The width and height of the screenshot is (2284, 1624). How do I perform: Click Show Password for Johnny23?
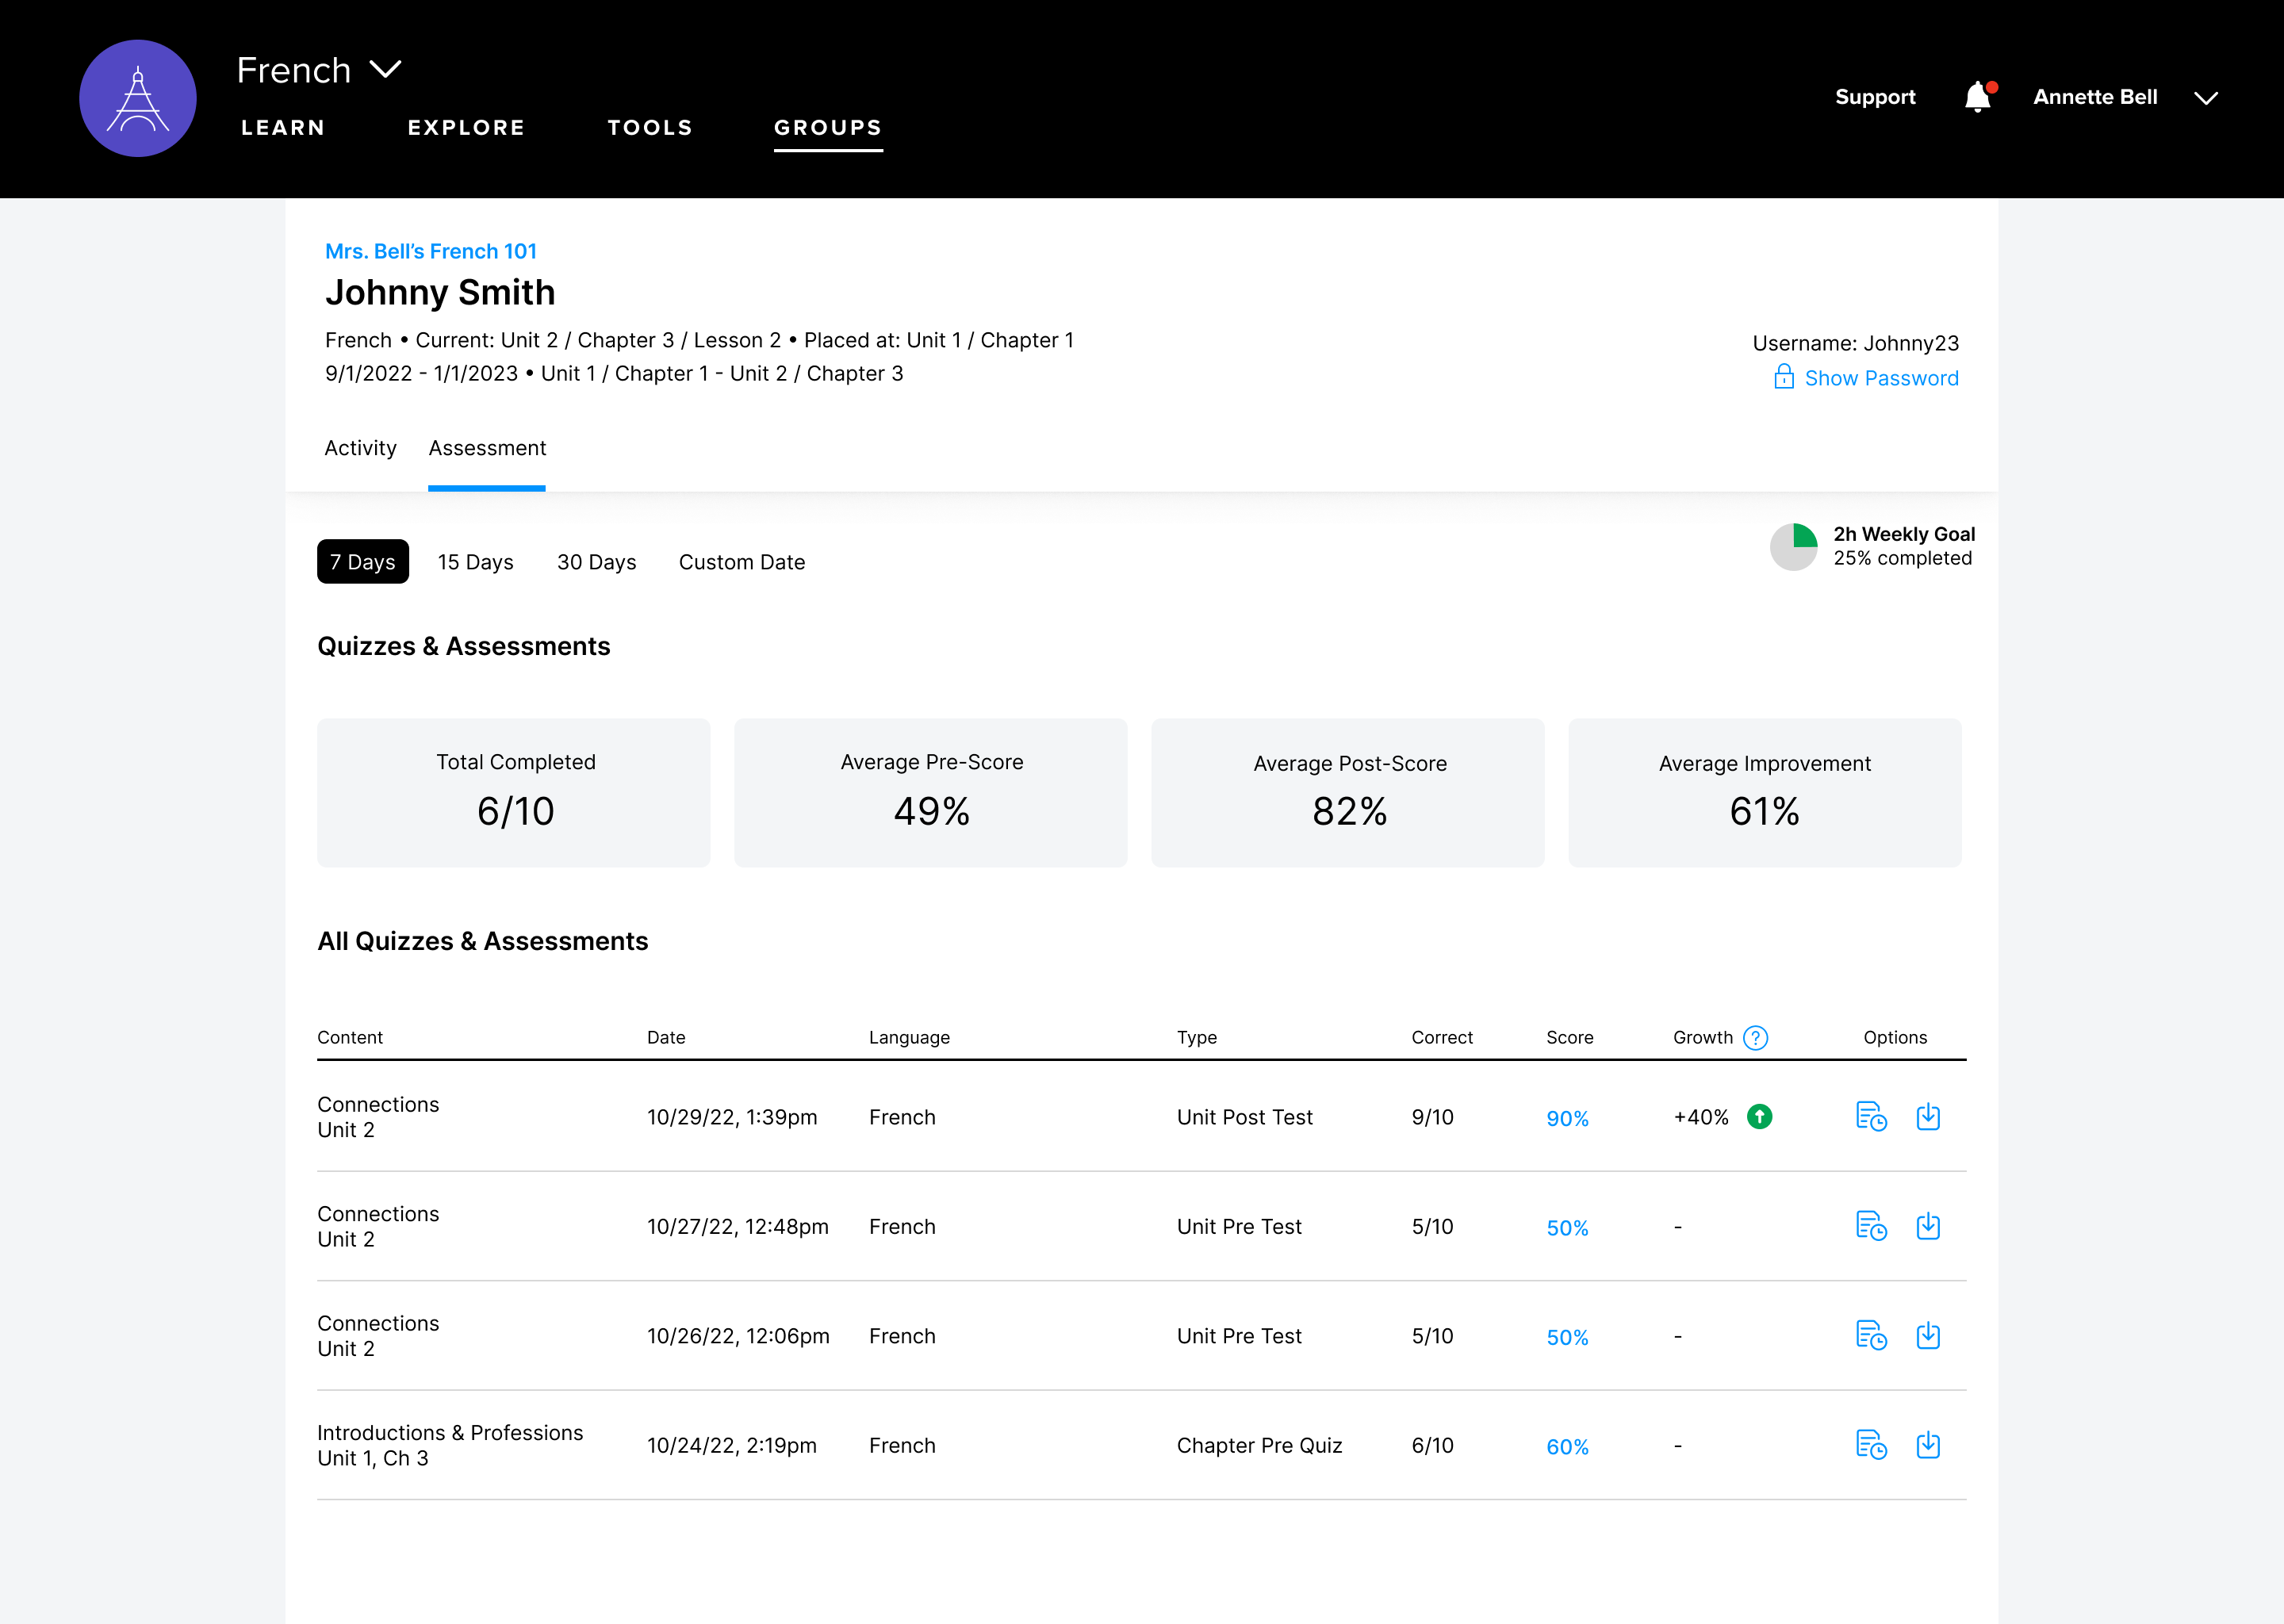click(x=1880, y=378)
